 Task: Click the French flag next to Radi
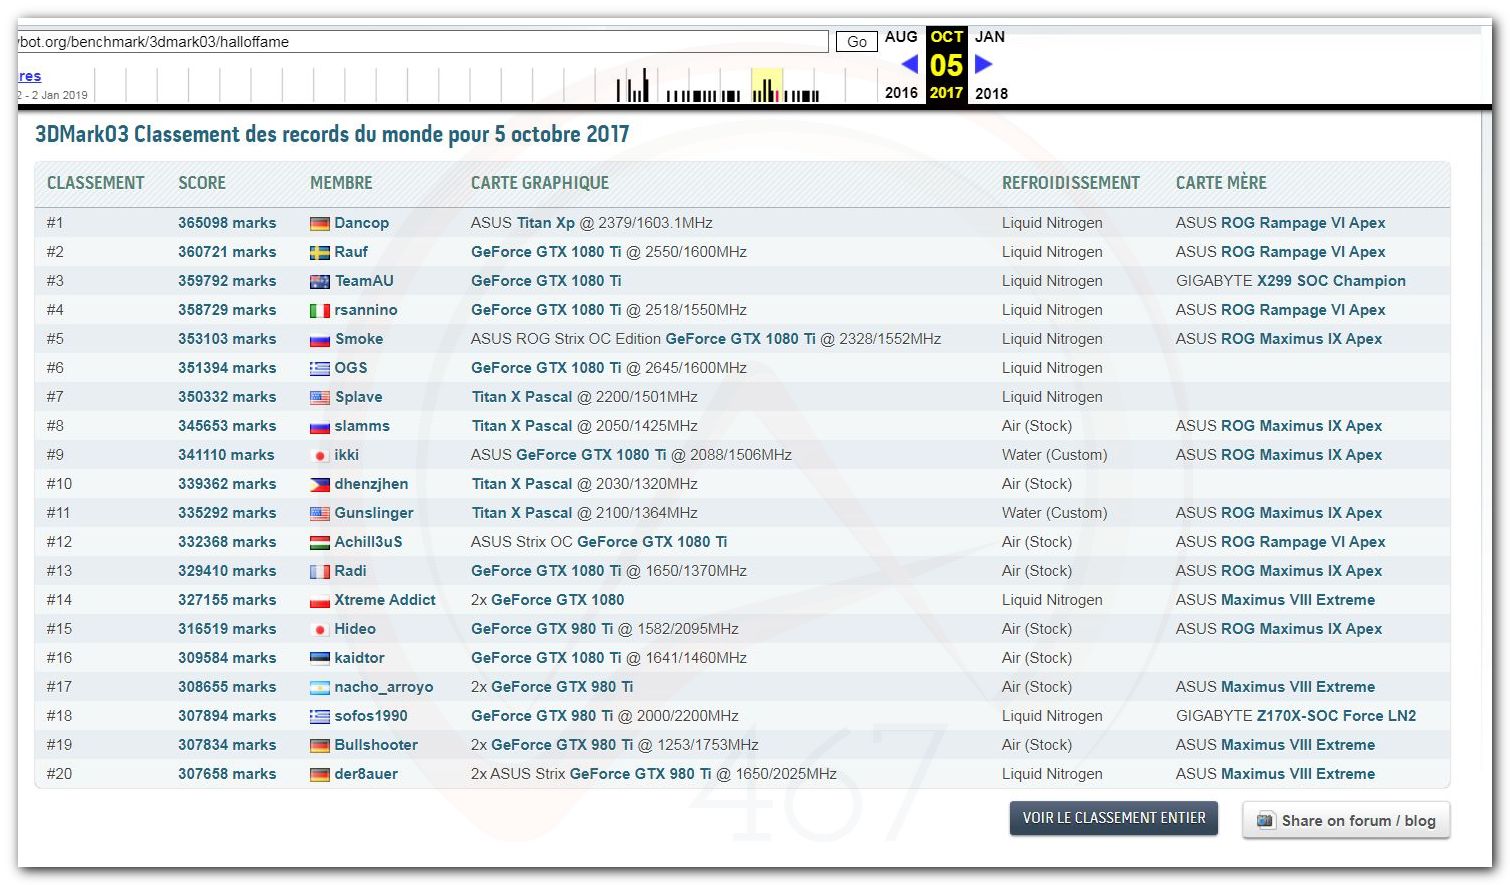(320, 572)
